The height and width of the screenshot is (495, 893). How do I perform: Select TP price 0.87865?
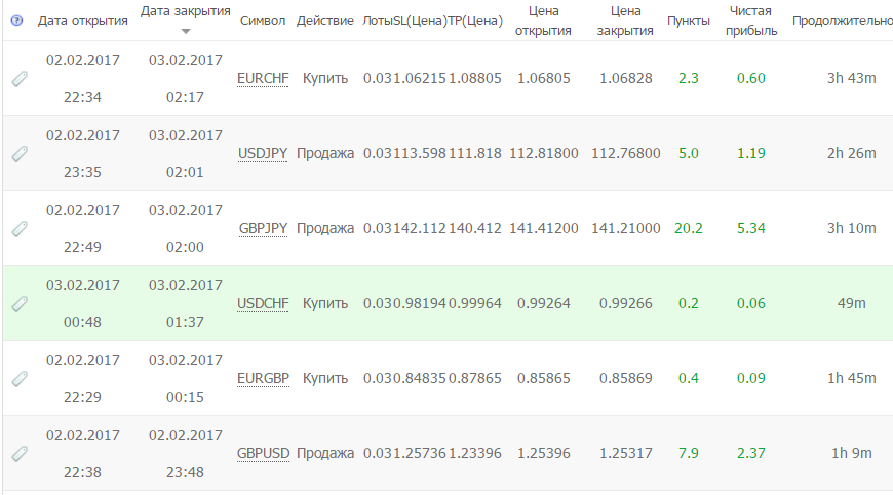coord(475,378)
